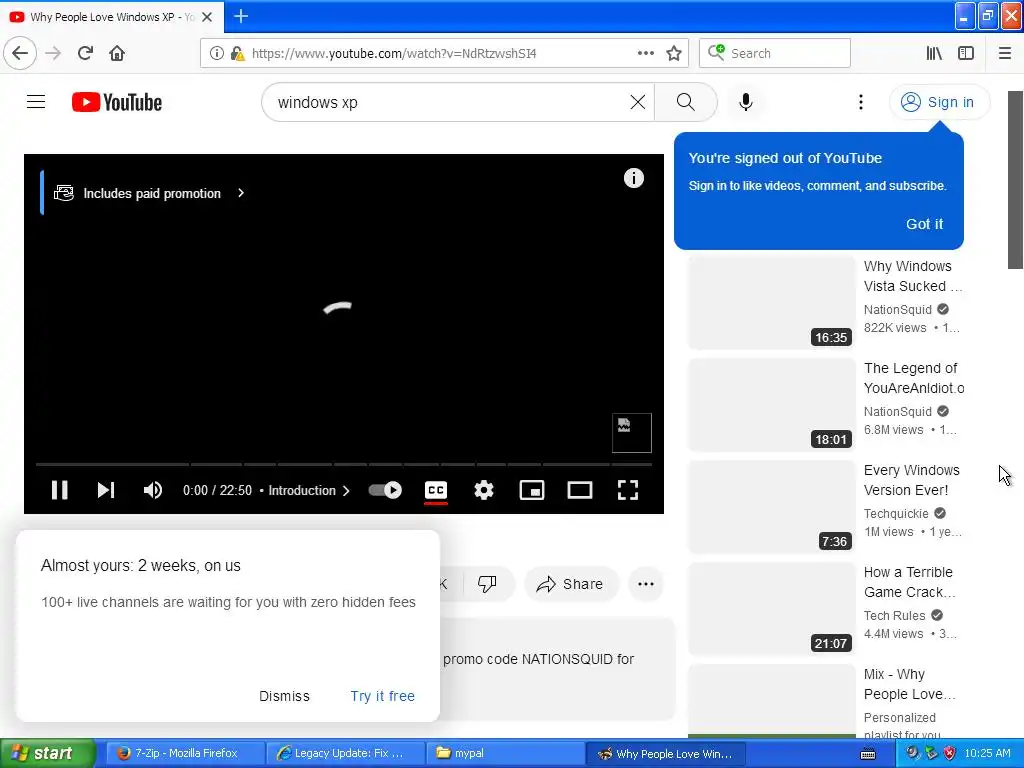
Task: Dismiss the 2 weeks free offer
Action: pyautogui.click(x=284, y=696)
